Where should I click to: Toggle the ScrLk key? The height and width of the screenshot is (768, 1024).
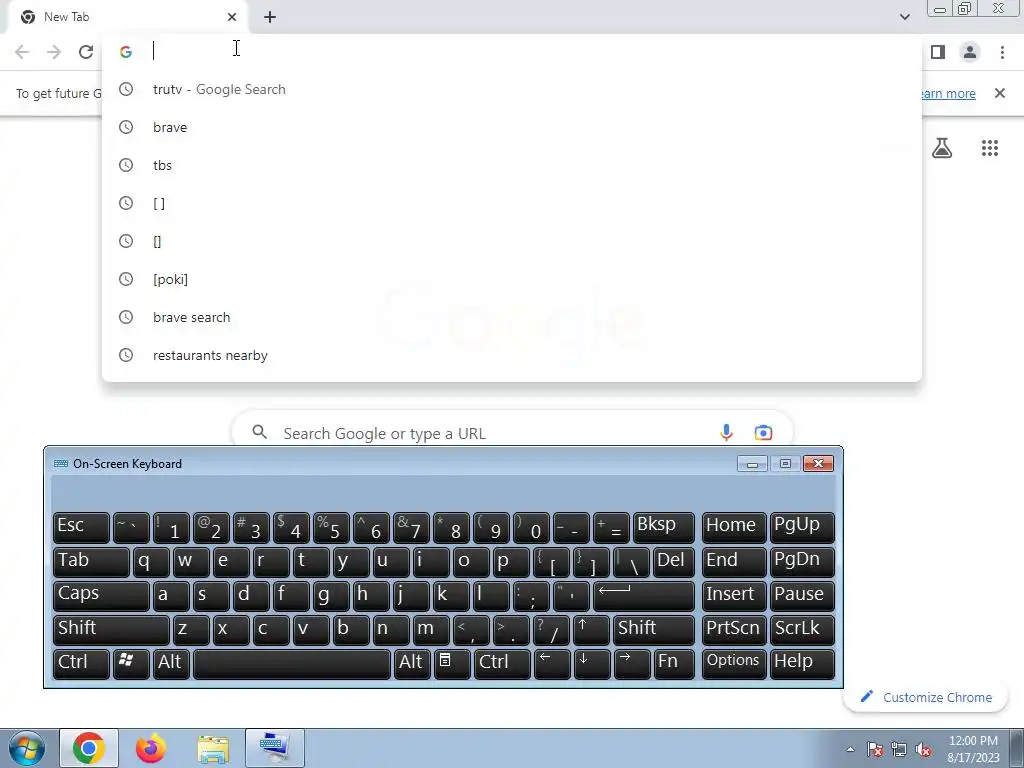[802, 629]
